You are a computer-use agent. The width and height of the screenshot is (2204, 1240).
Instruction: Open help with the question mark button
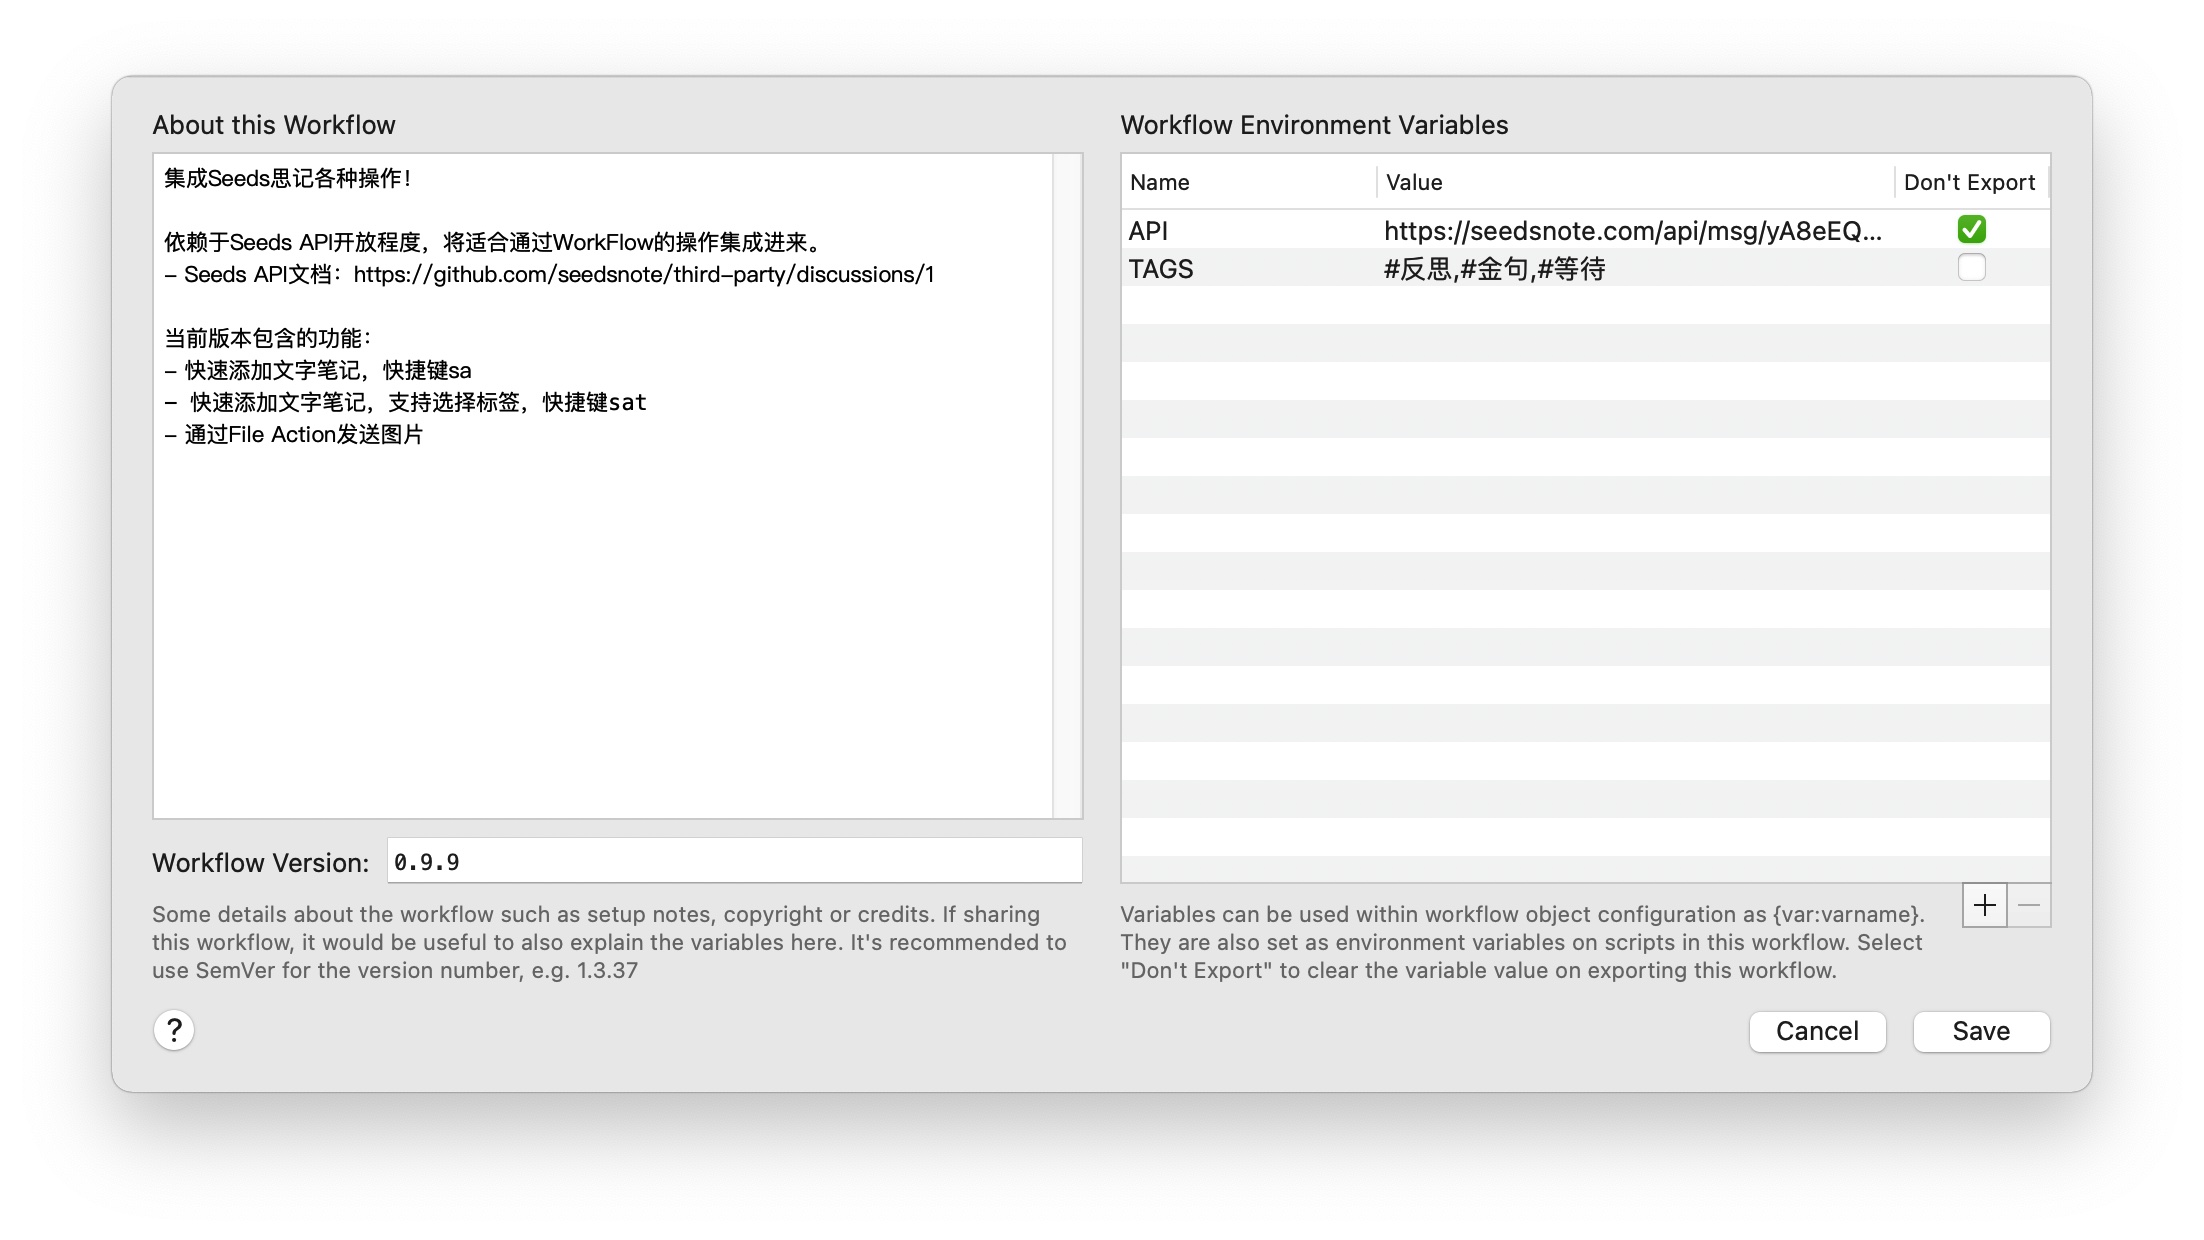pos(174,1030)
